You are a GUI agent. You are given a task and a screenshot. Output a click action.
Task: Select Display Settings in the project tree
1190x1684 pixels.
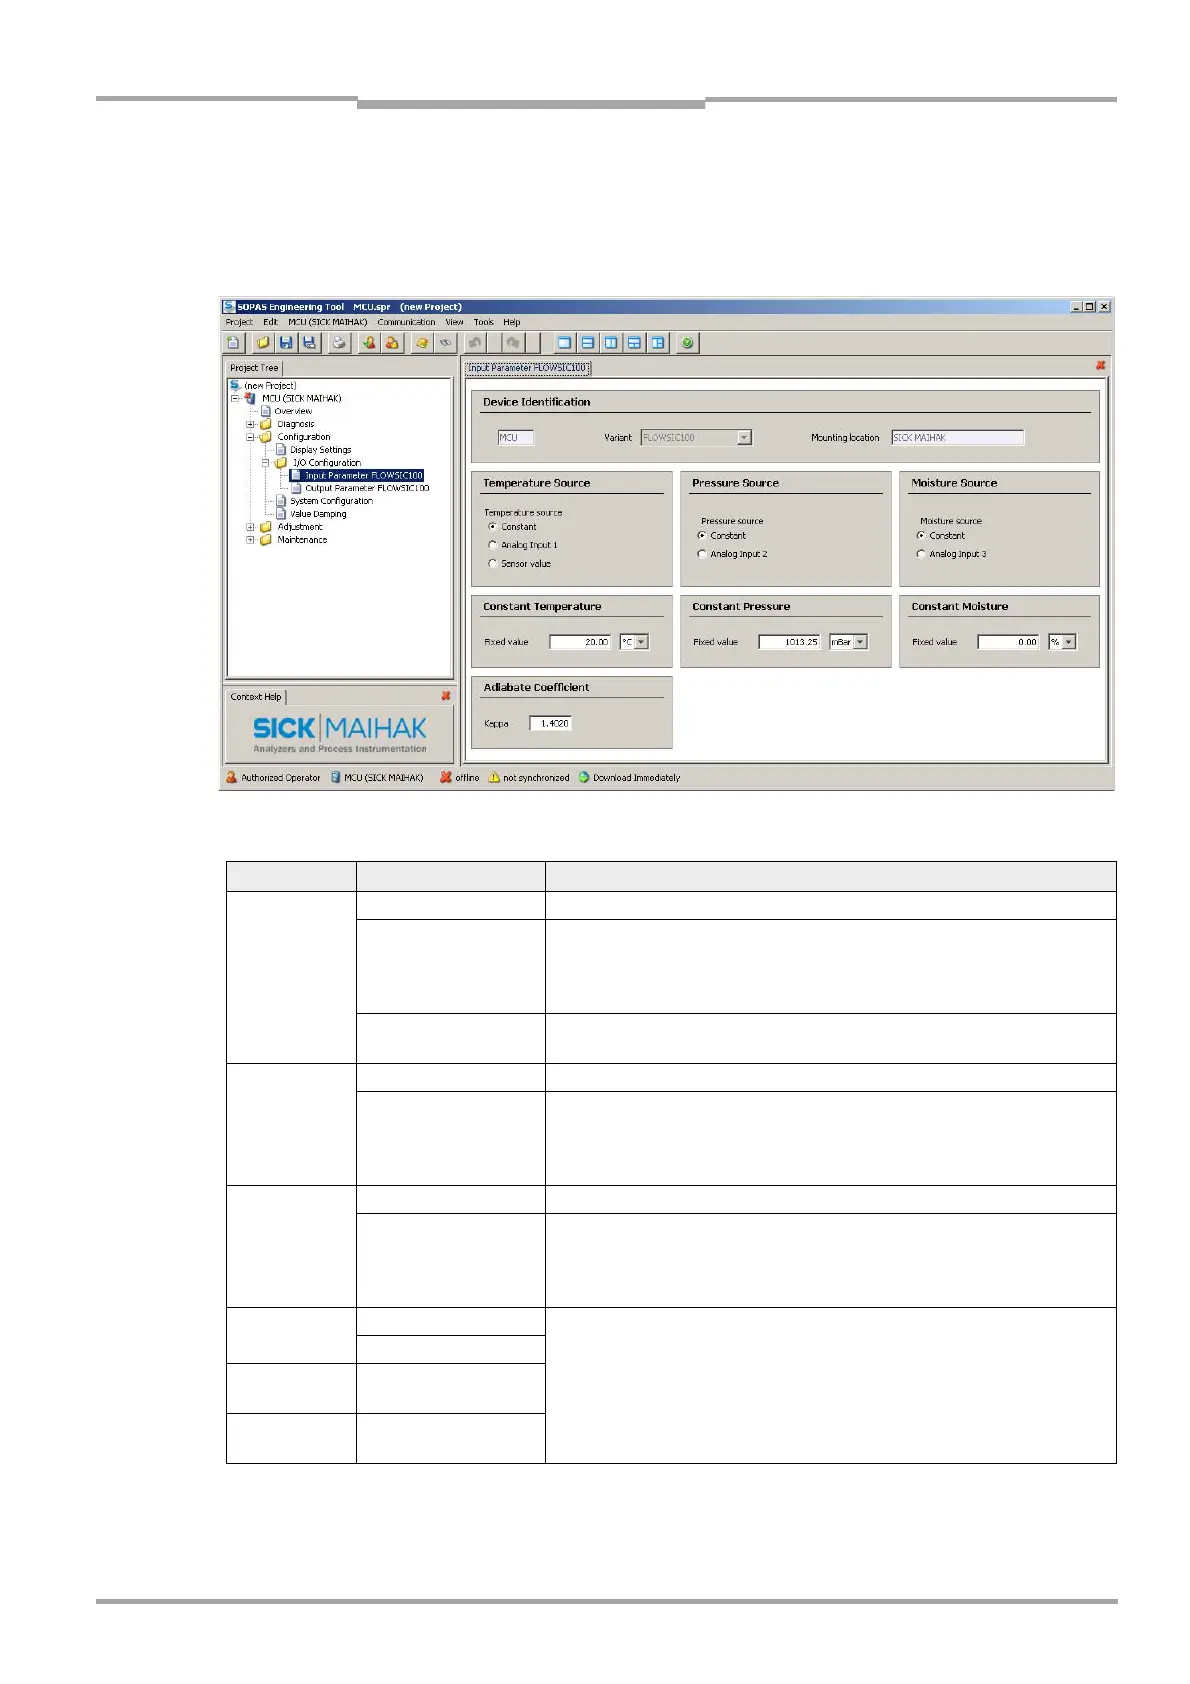(320, 450)
